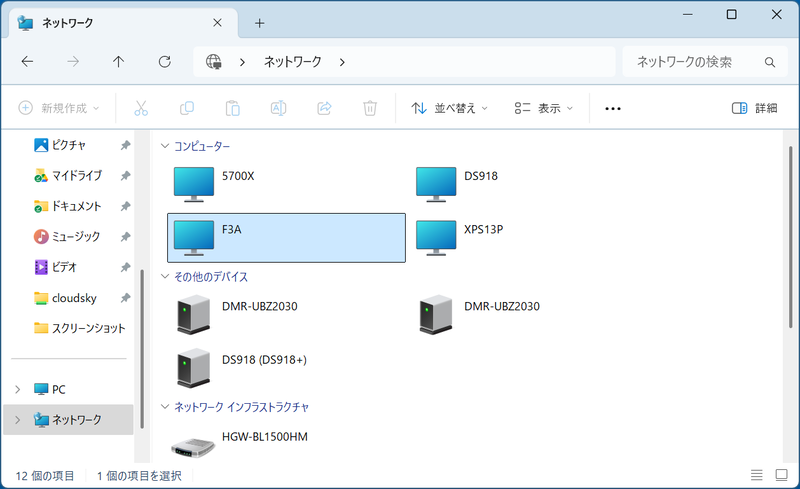
Task: Refresh the network view
Action: [164, 62]
